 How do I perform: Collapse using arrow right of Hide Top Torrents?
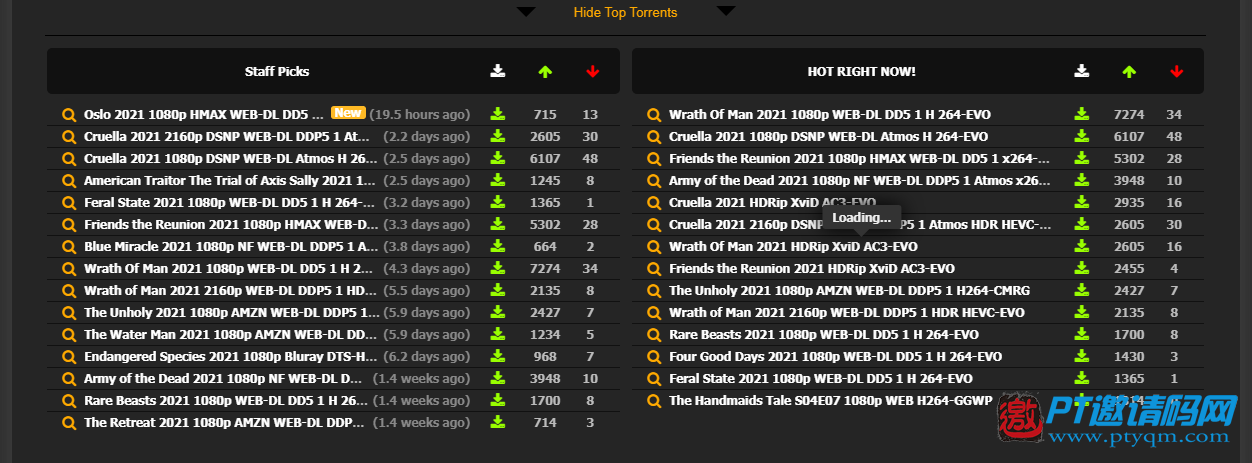tap(726, 12)
